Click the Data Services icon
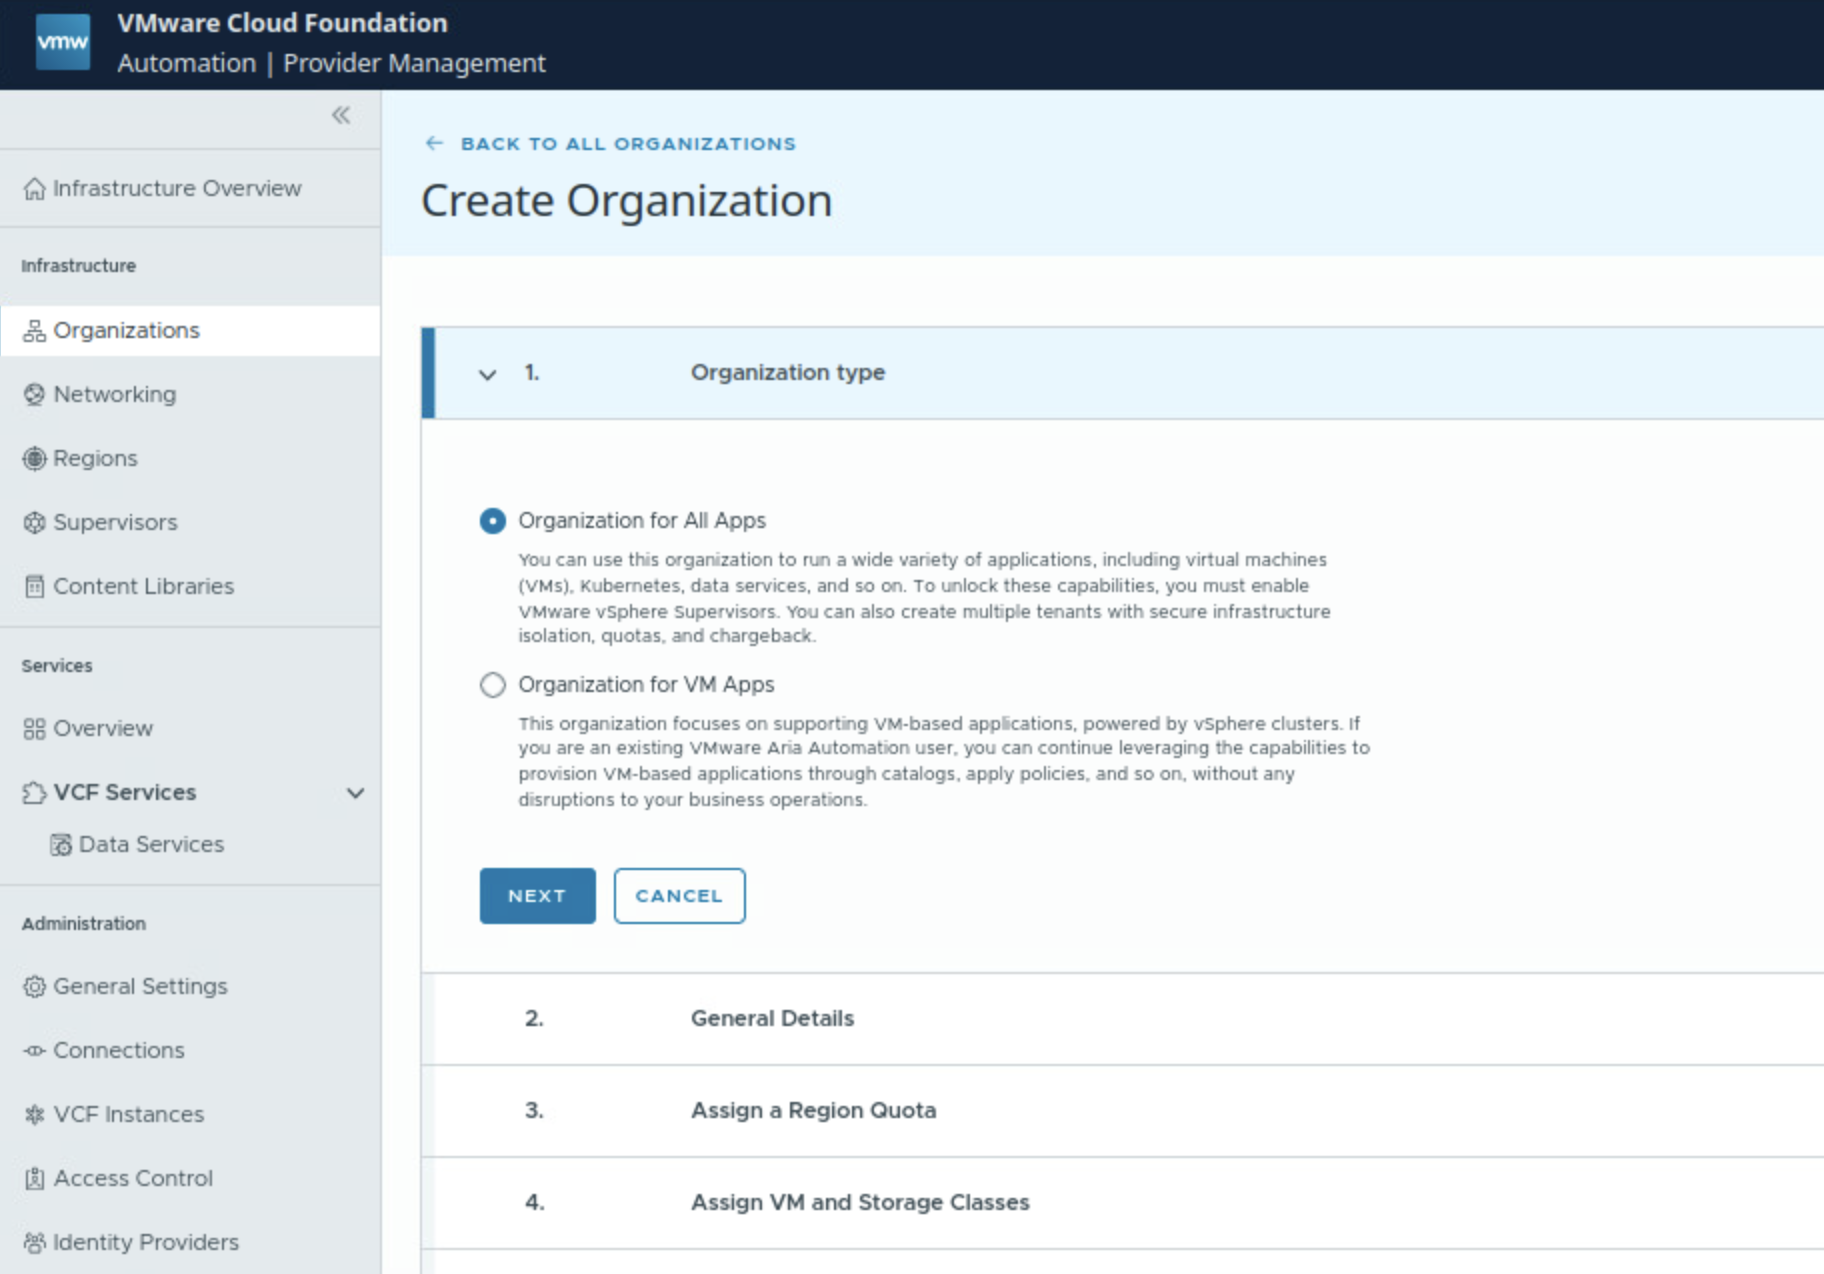The width and height of the screenshot is (1824, 1274). click(x=61, y=845)
